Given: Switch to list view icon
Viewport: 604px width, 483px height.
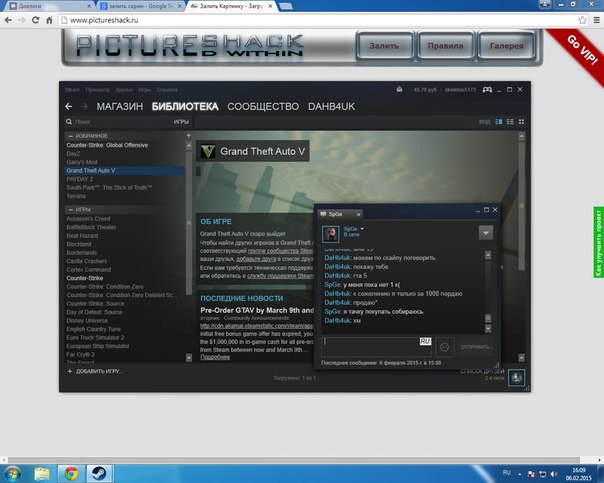Looking at the screenshot, I should [510, 122].
